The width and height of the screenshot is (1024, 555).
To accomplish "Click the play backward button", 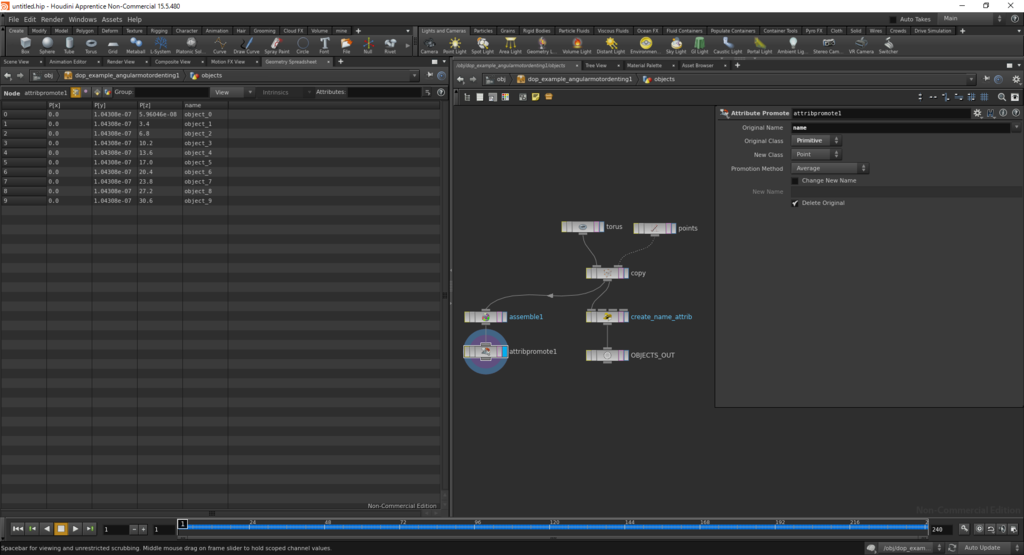I will (46, 529).
